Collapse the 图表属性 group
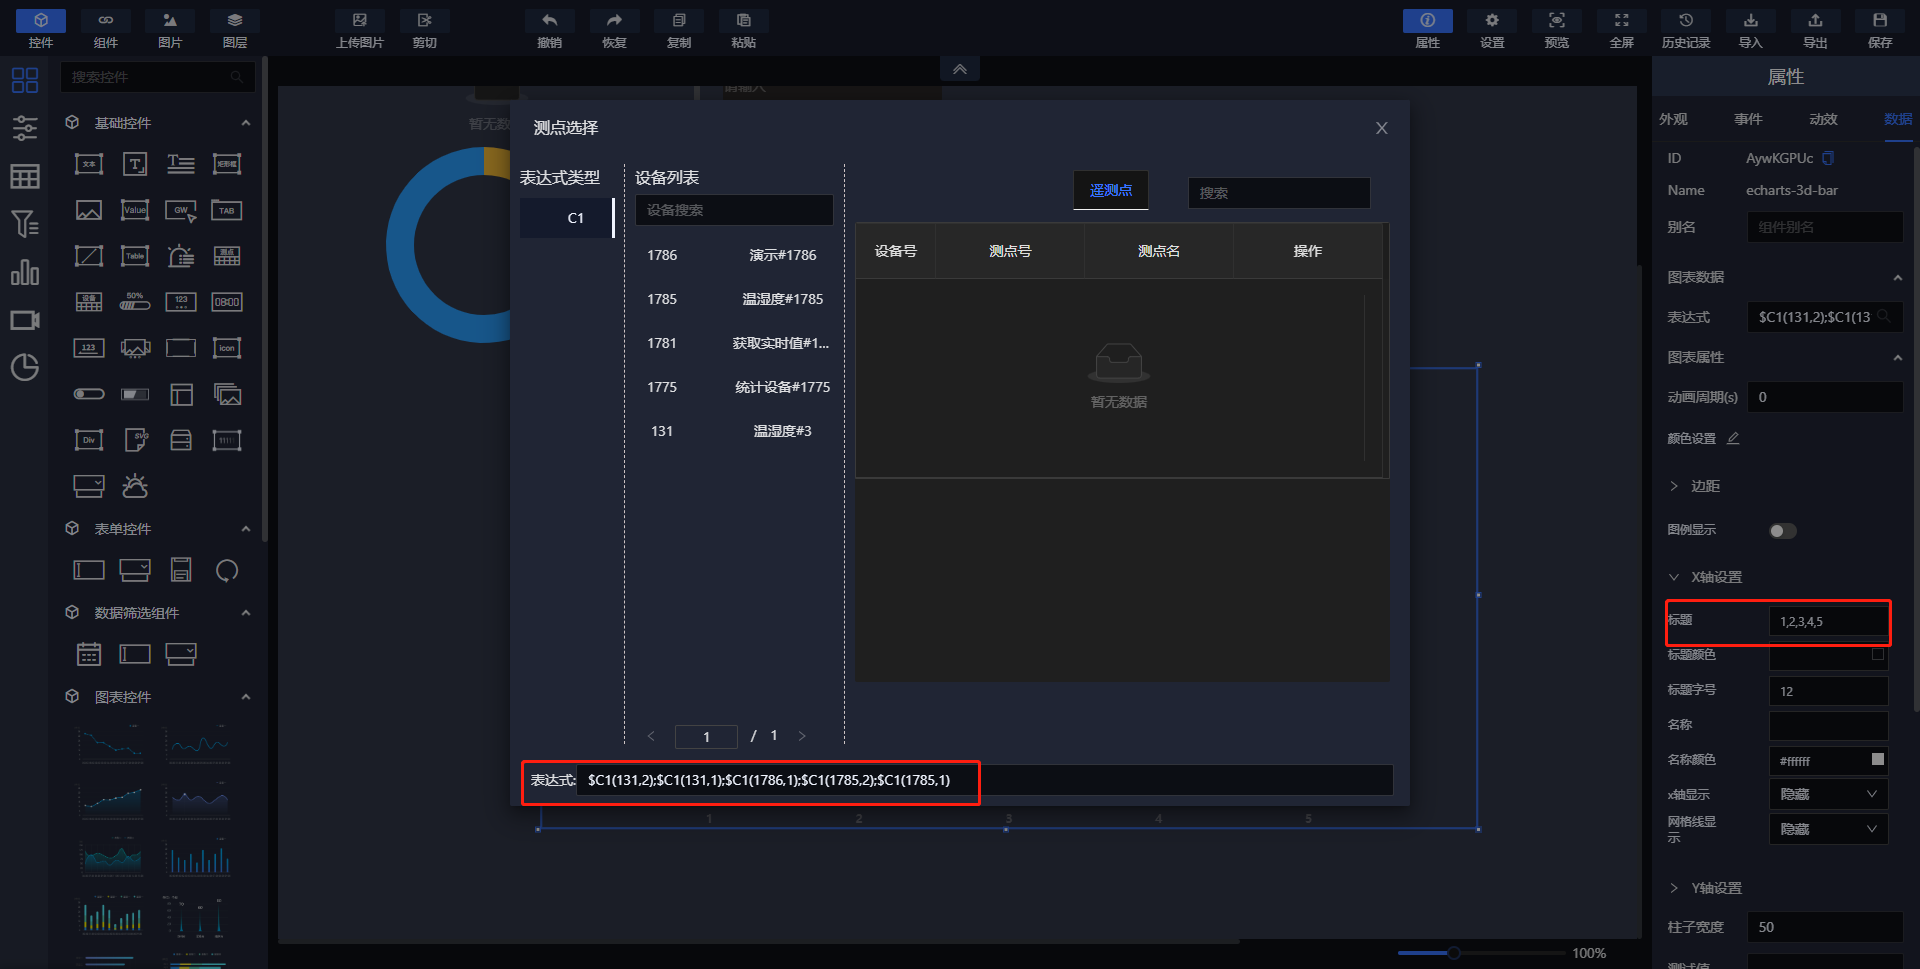This screenshot has width=1920, height=969. pos(1897,358)
